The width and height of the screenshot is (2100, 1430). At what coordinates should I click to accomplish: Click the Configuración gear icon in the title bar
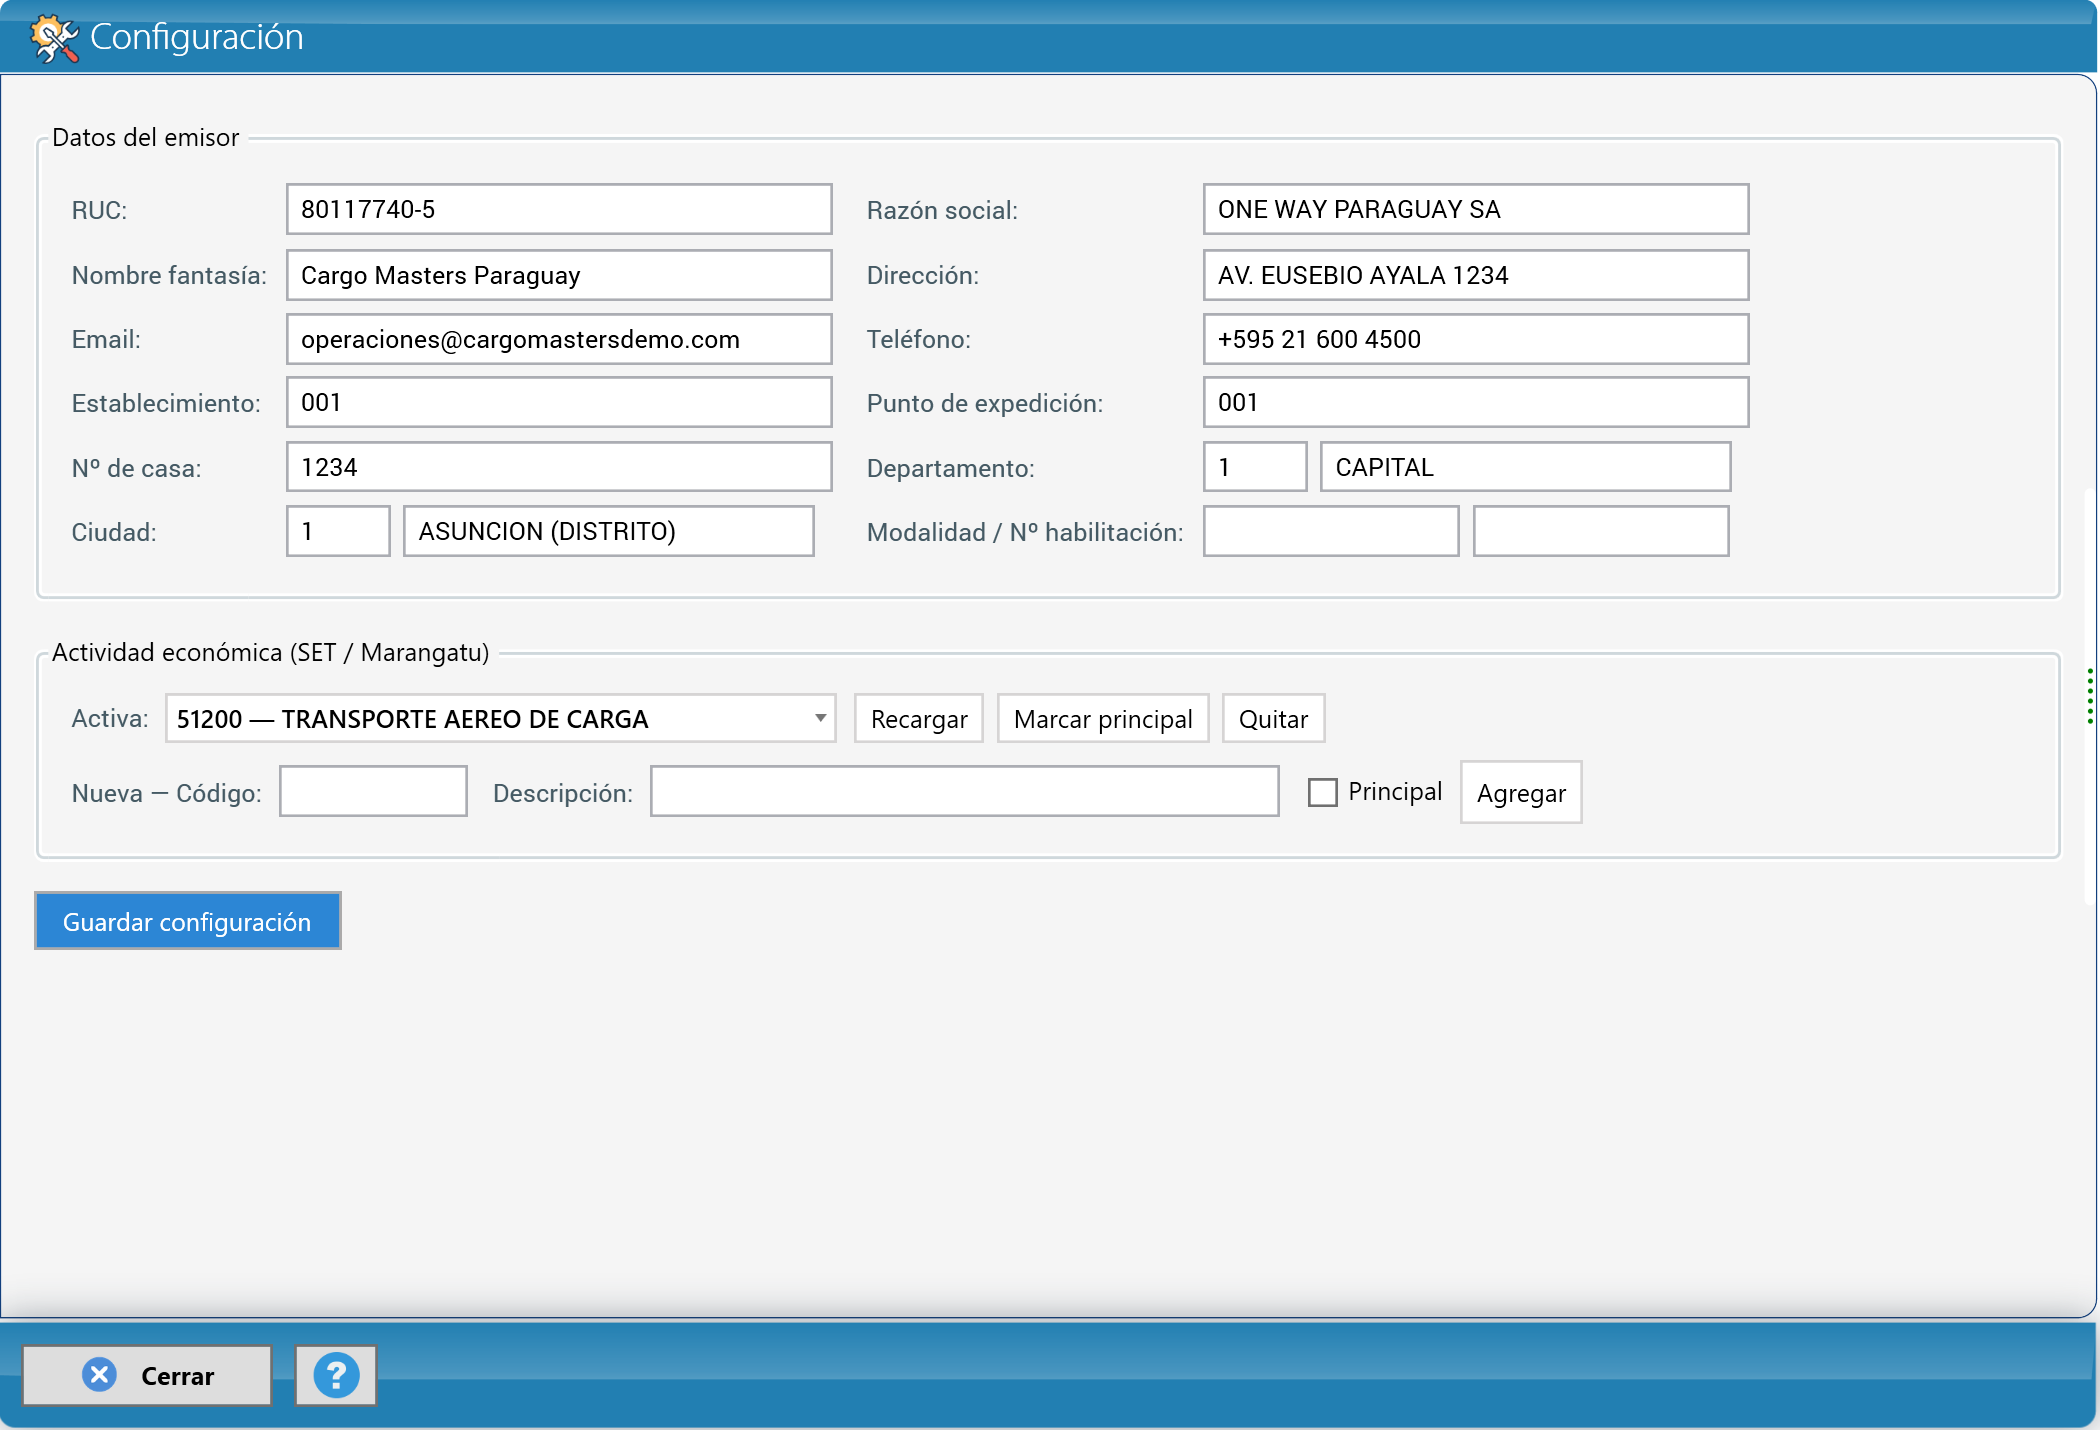tap(54, 38)
